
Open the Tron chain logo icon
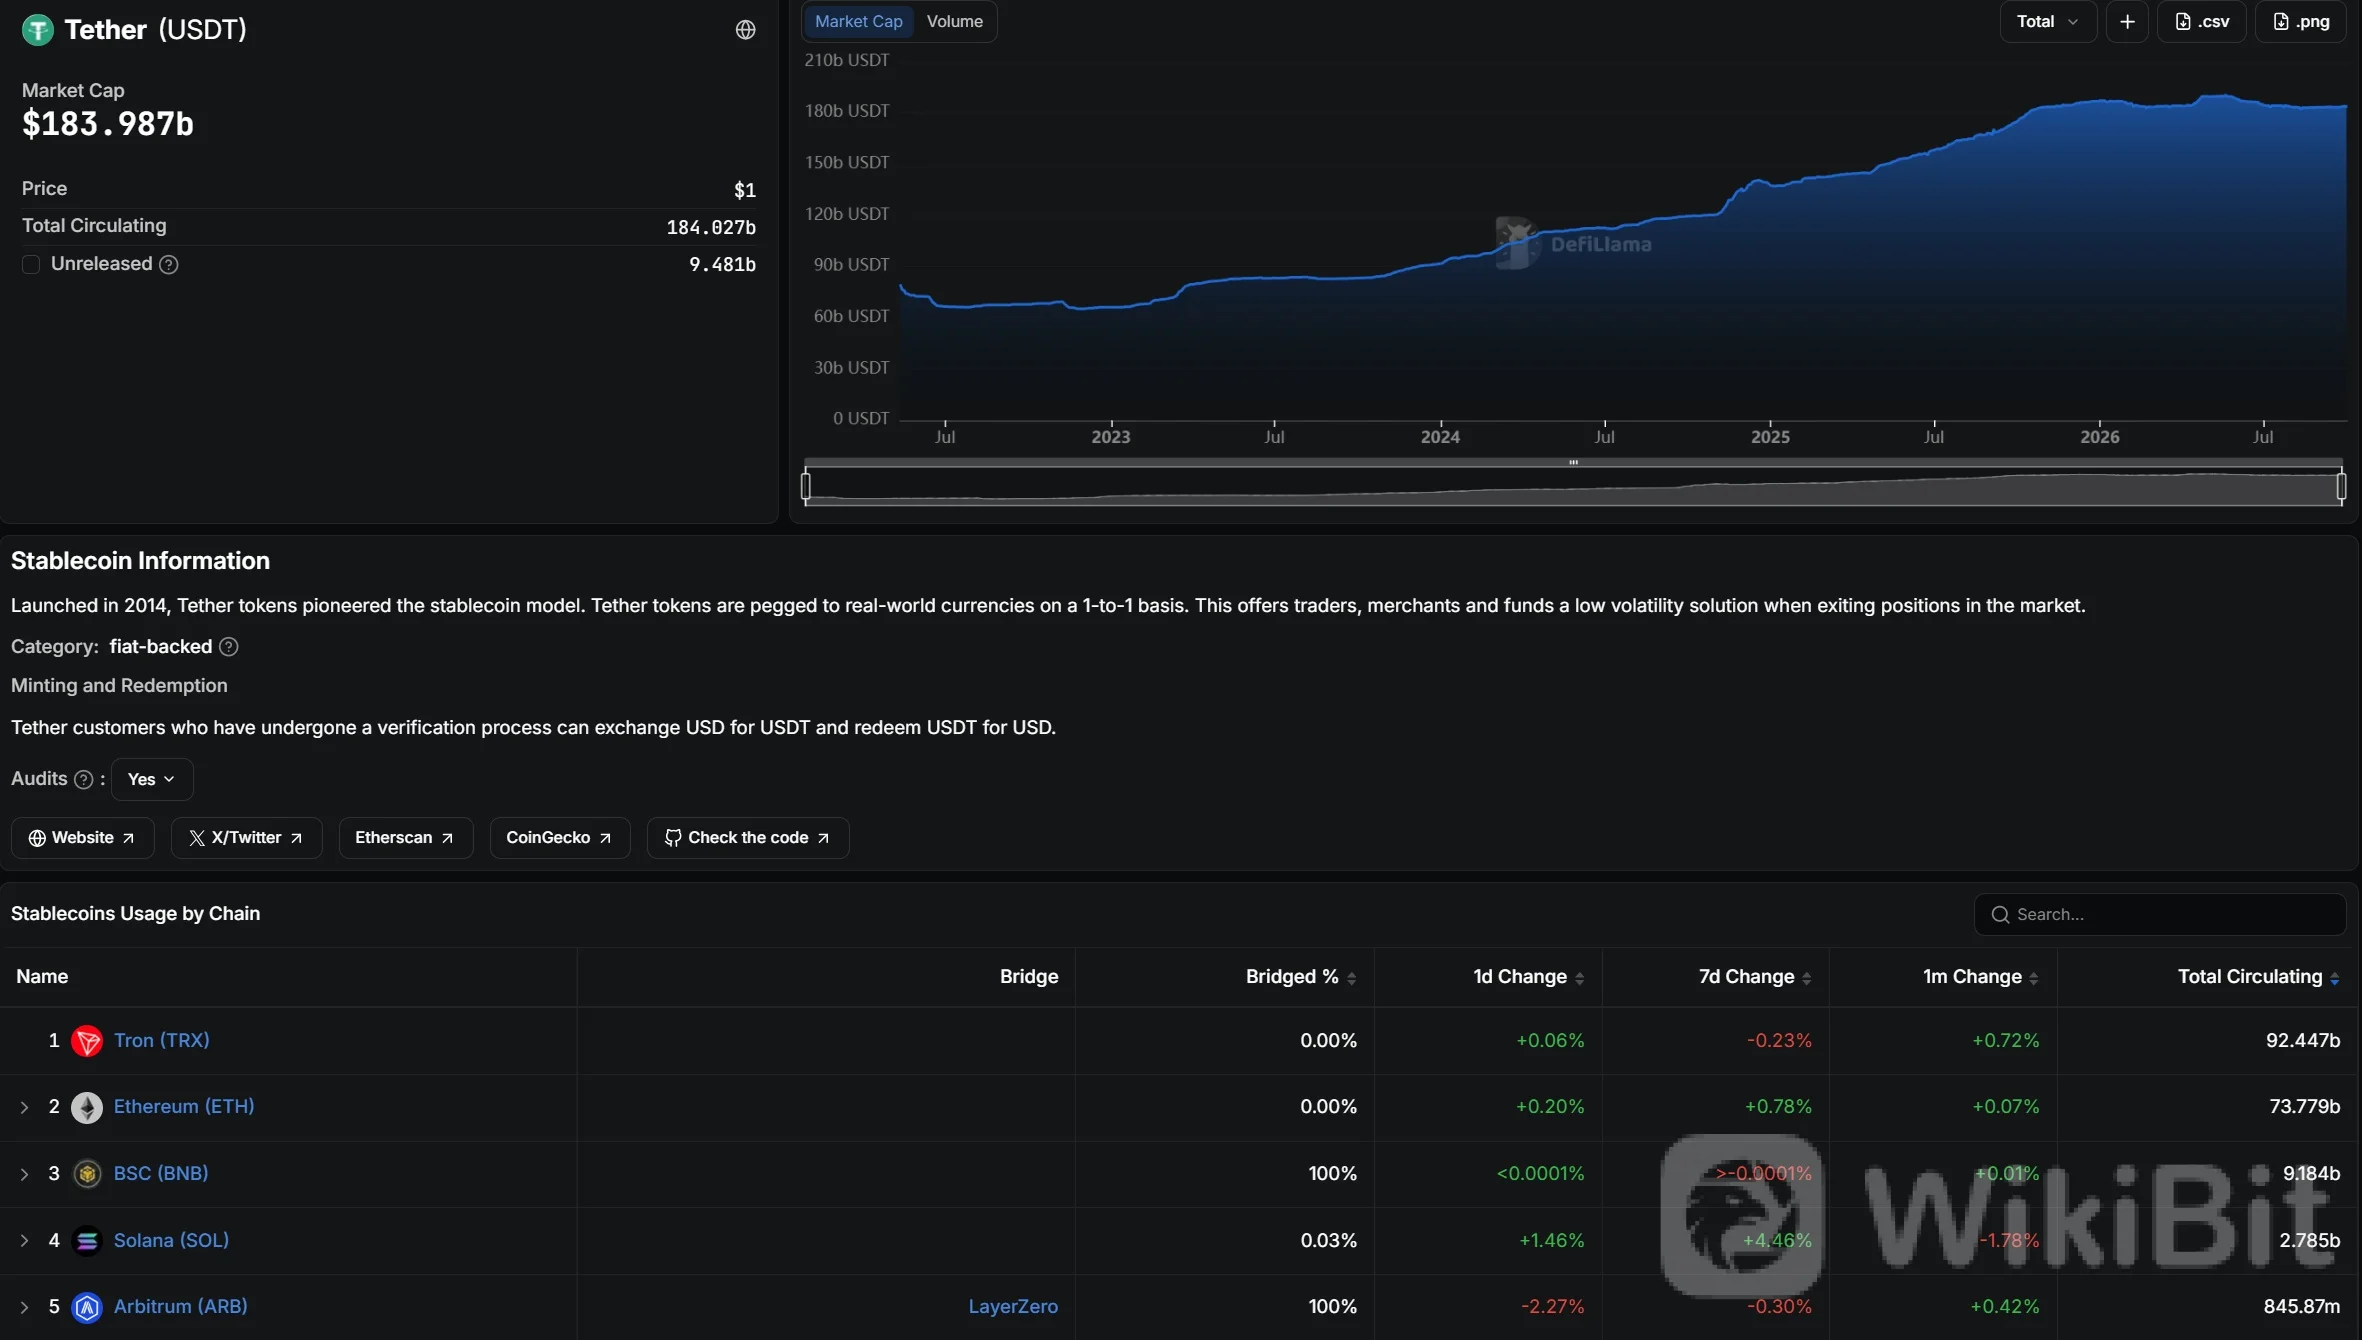tap(87, 1041)
